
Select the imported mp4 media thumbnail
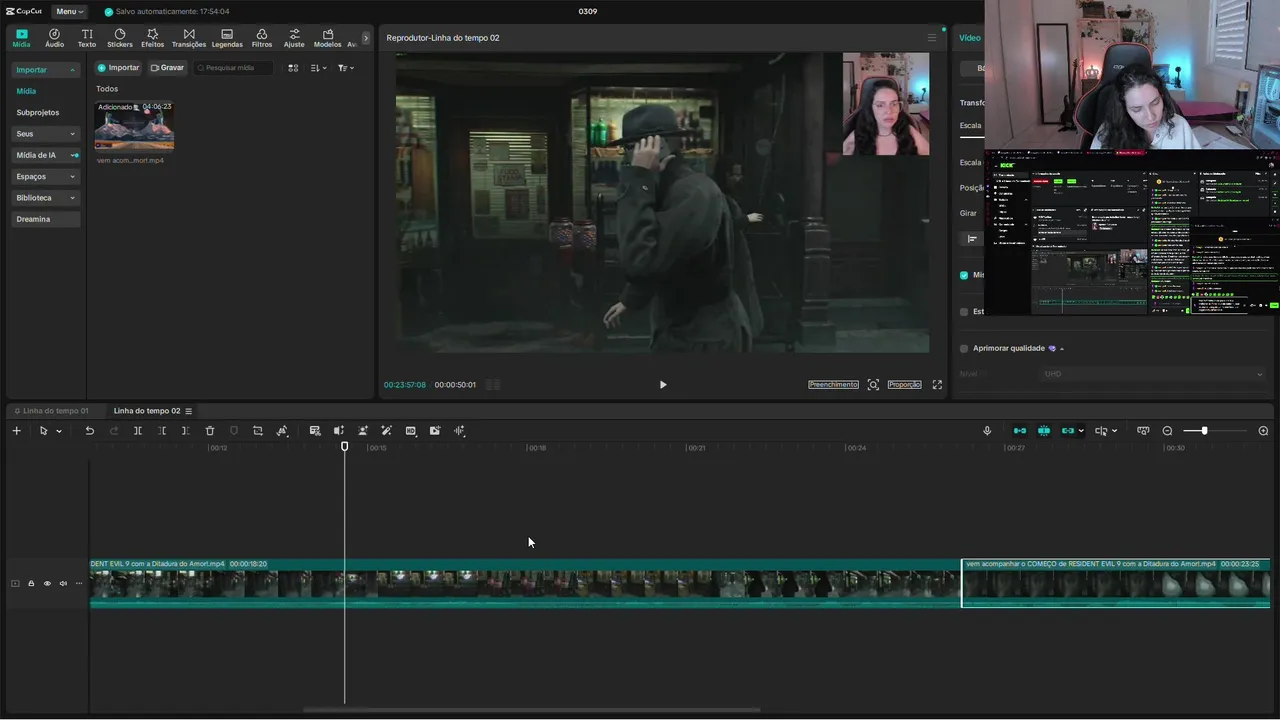click(x=134, y=125)
